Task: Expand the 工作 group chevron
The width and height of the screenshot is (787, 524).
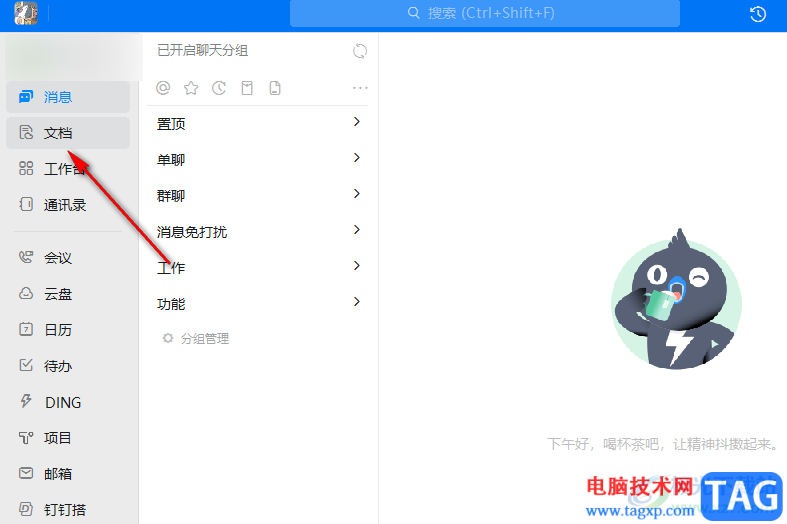Action: pos(357,266)
